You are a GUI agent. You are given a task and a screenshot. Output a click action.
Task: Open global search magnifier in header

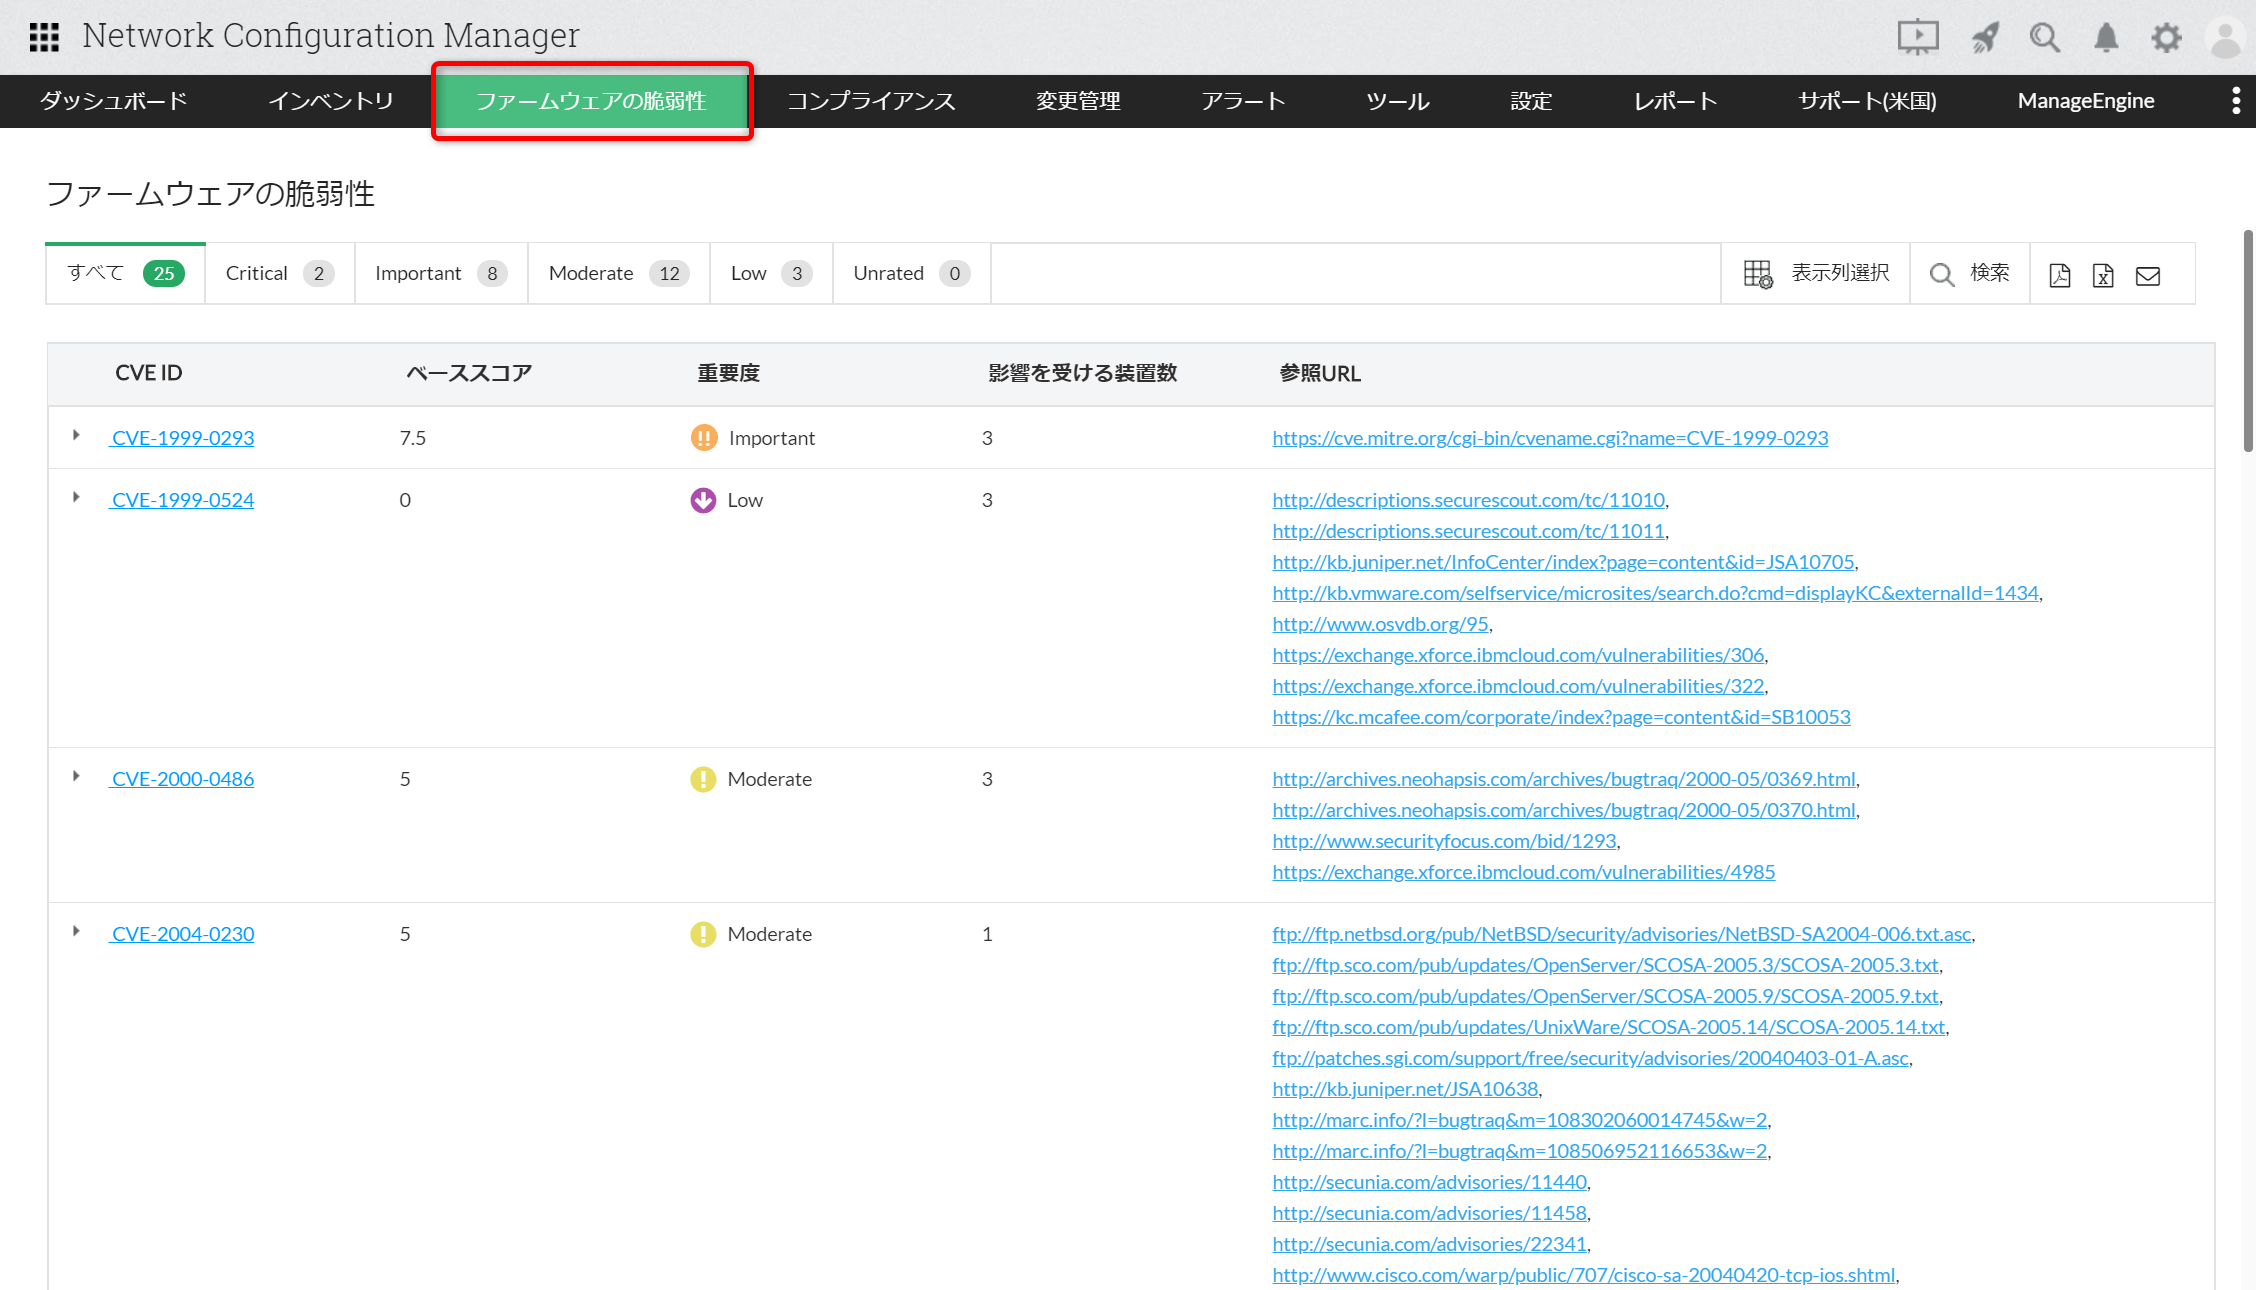tap(2044, 37)
